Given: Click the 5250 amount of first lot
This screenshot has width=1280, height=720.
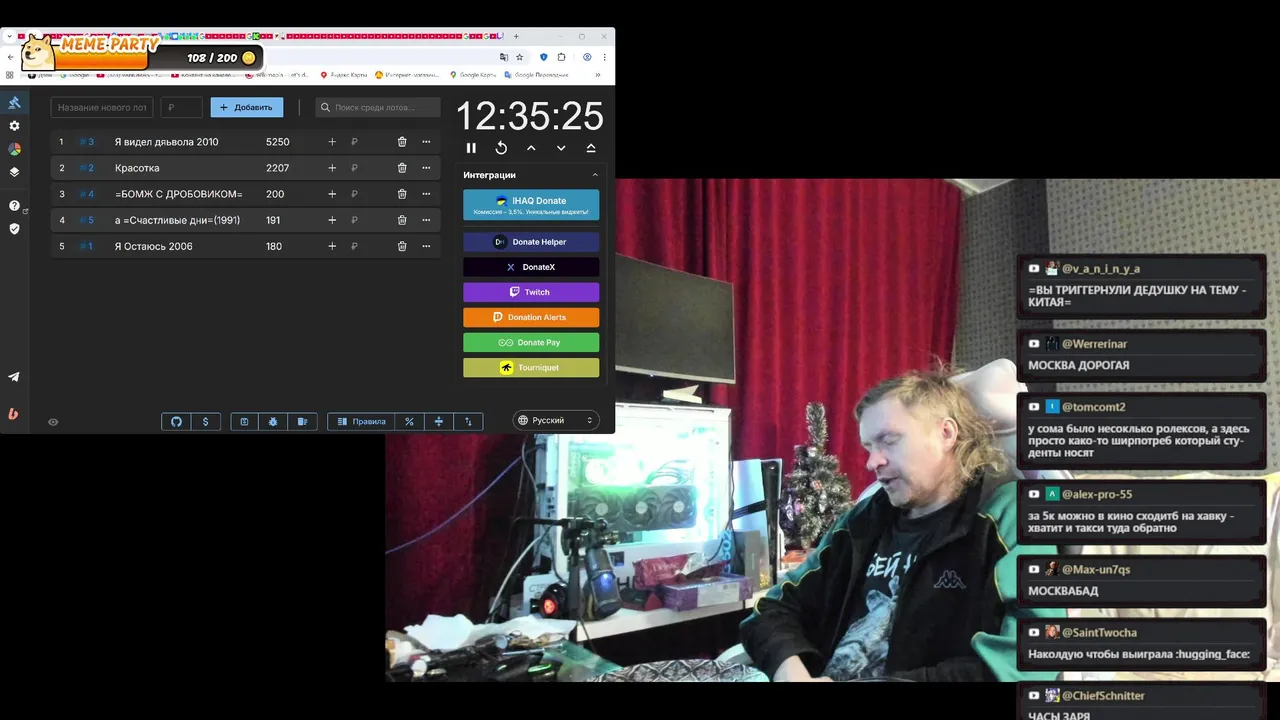Looking at the screenshot, I should [278, 142].
